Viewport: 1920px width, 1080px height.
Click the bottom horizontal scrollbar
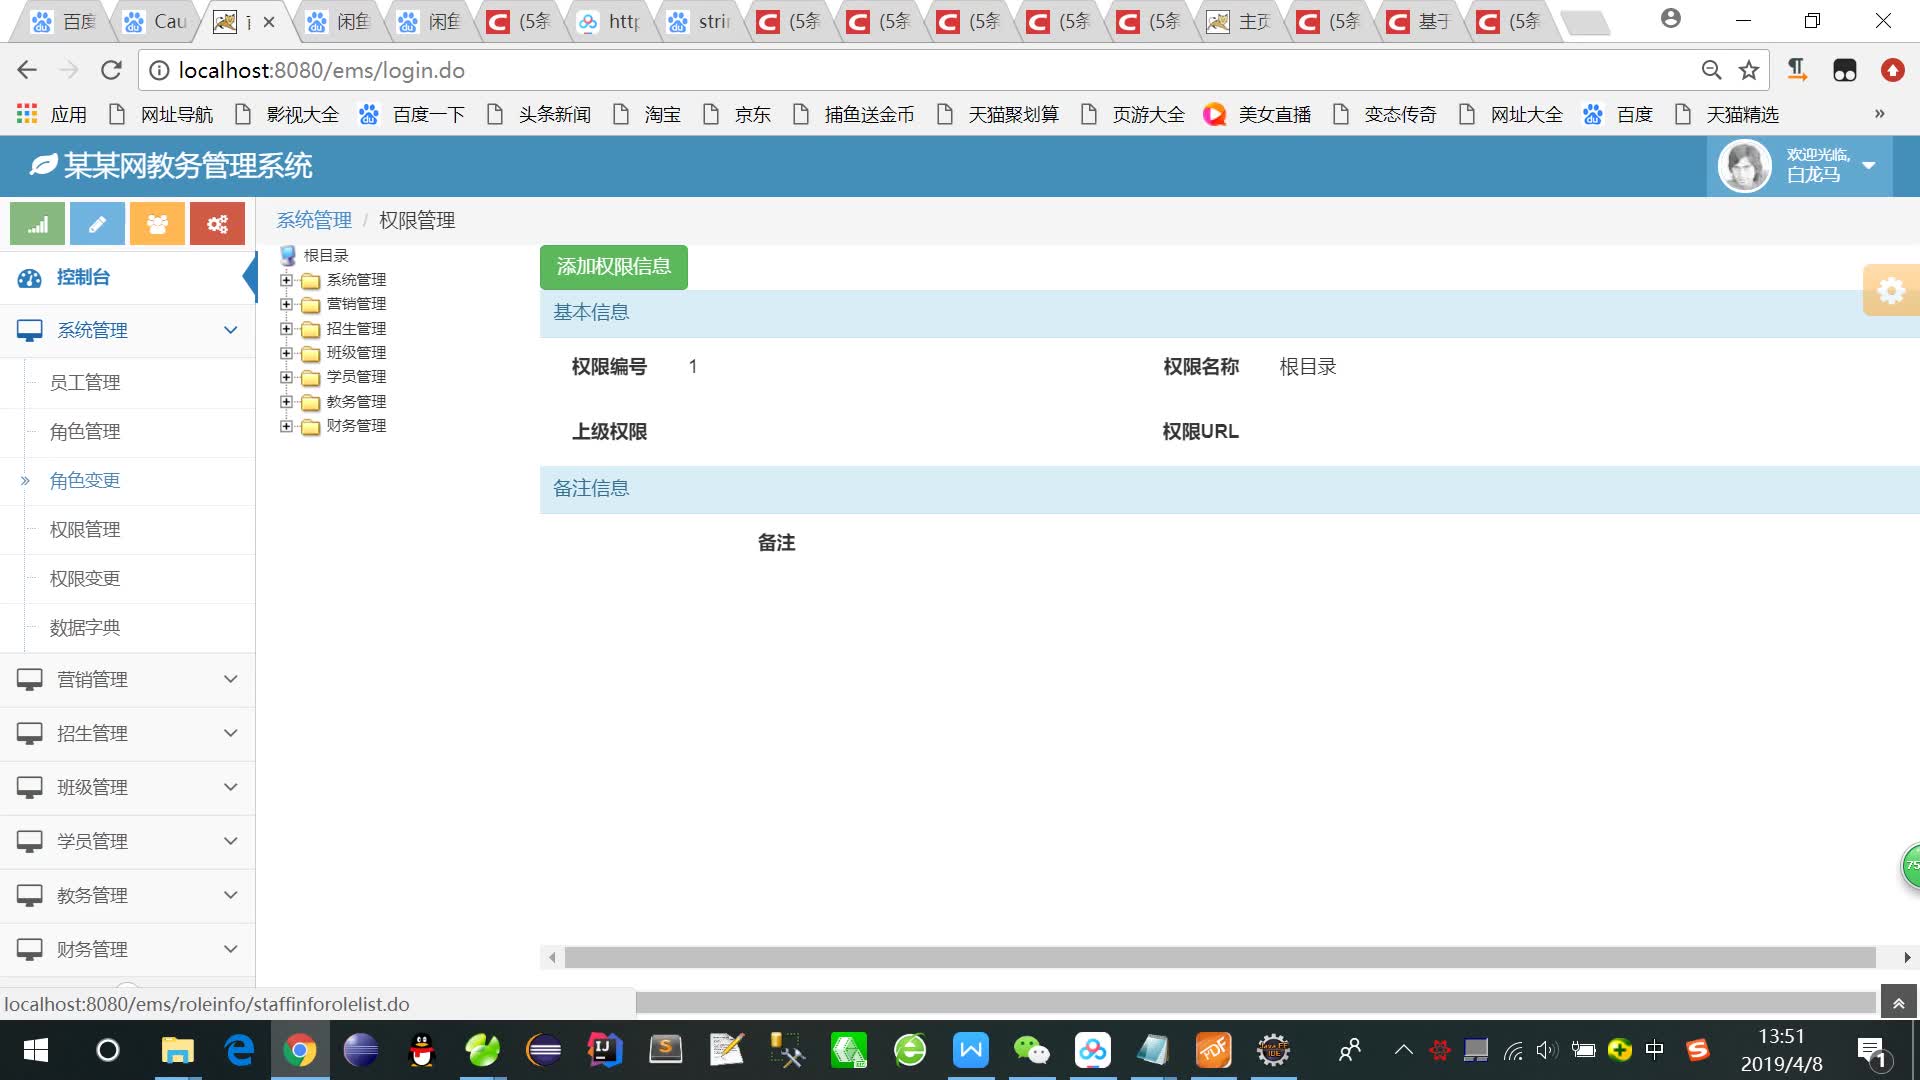tap(1200, 957)
